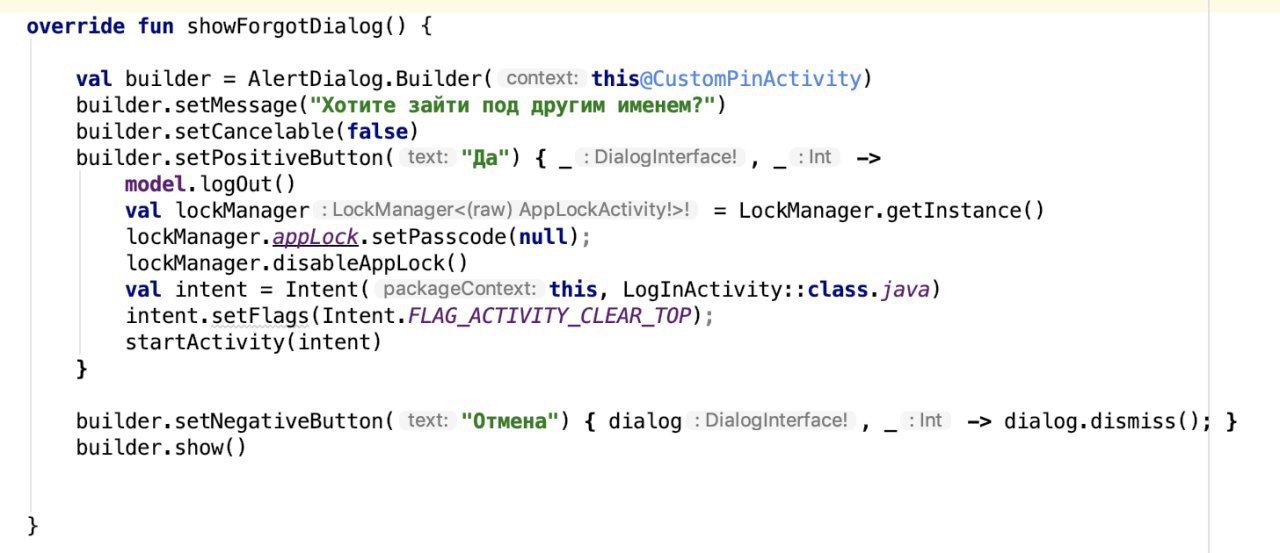Click lockManager.disableAppLock() line
Viewport: 1280px width, 553px height.
pos(297,263)
